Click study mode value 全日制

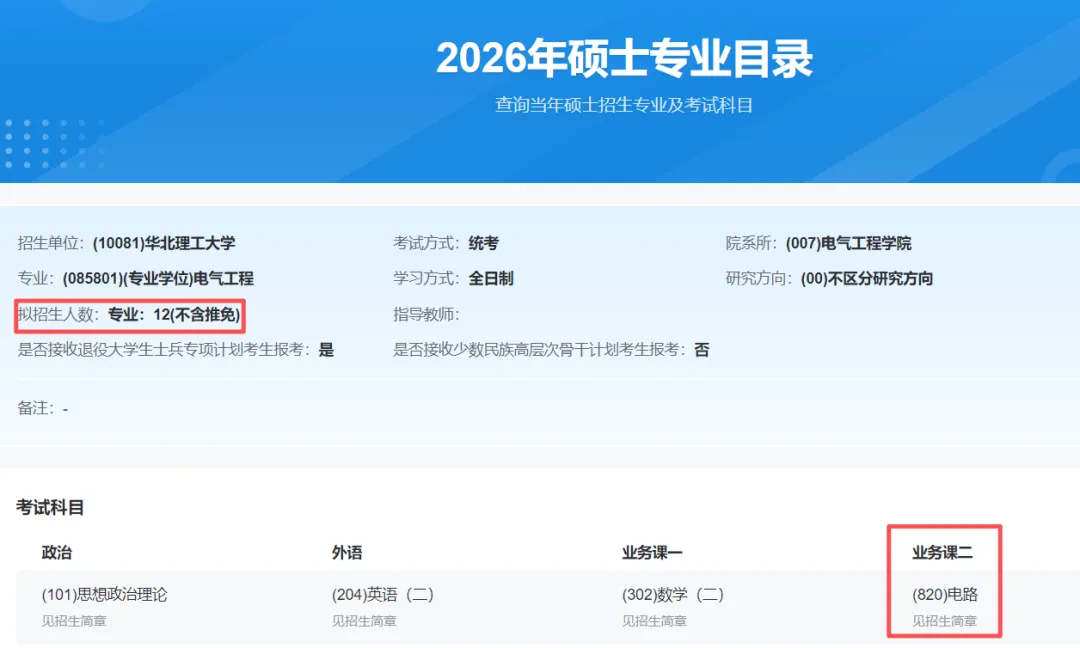(x=490, y=278)
